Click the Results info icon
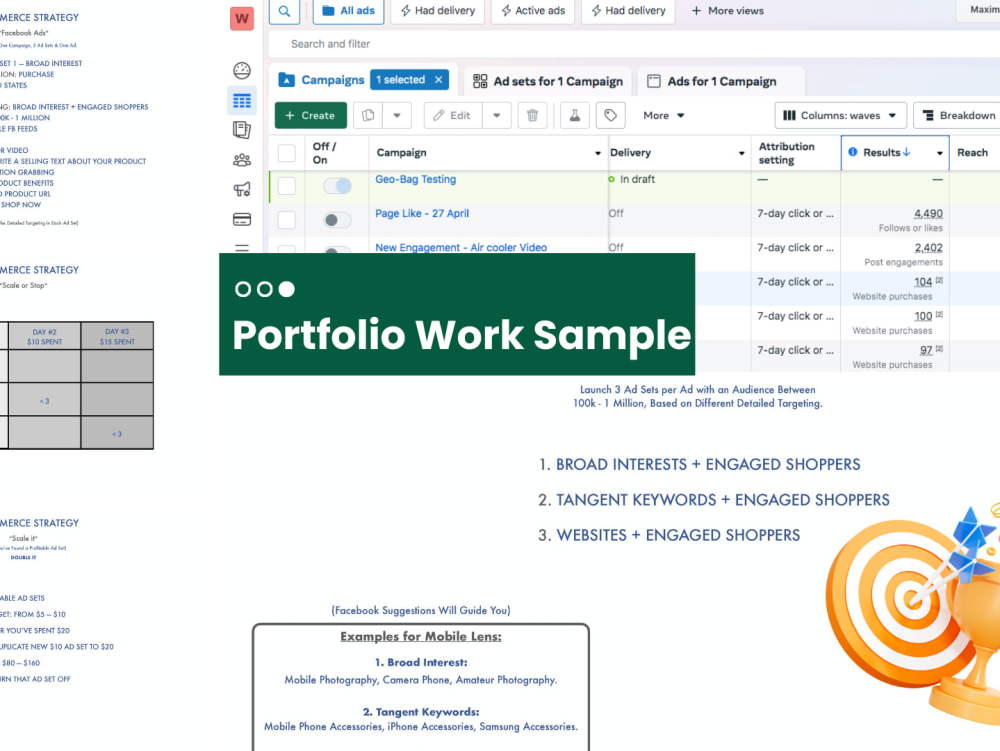Screen dimensions: 1000x751 pos(853,152)
